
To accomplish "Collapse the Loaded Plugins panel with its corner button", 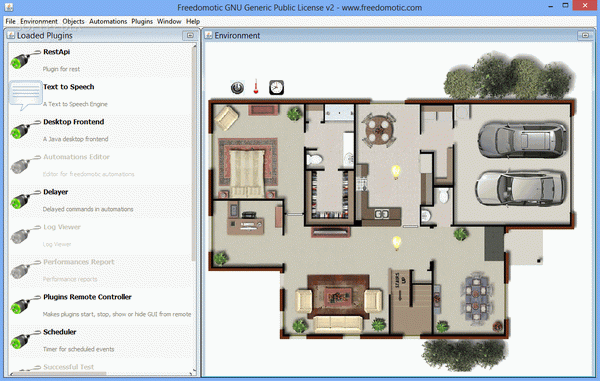I will 190,36.
